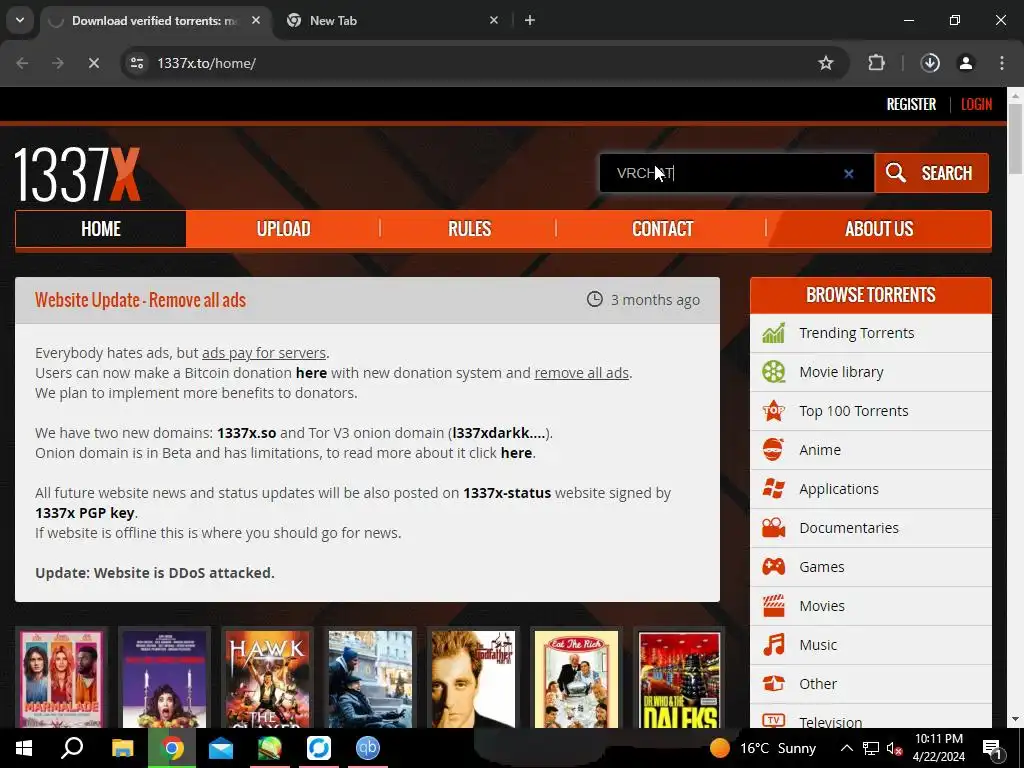
Task: Click the Trending Torrents chart icon
Action: (773, 333)
